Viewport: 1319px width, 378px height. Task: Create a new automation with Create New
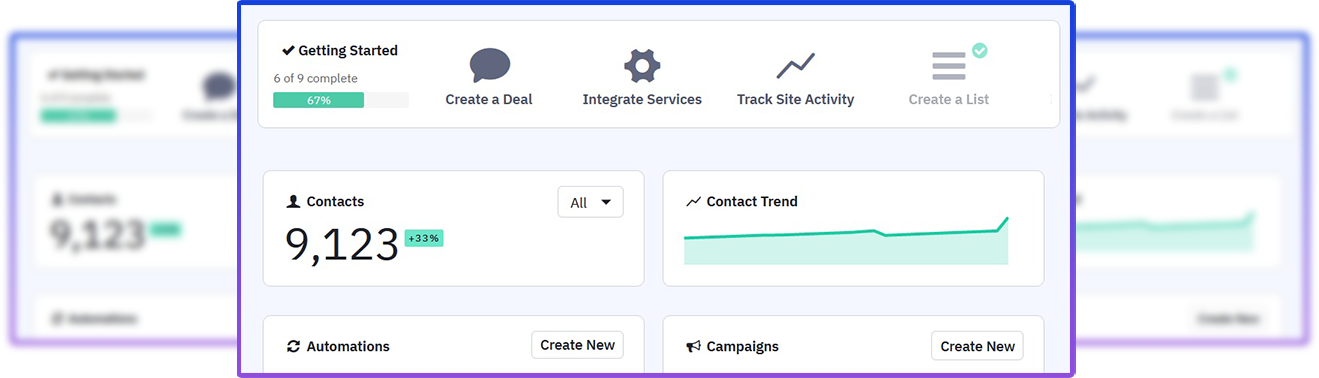point(577,345)
